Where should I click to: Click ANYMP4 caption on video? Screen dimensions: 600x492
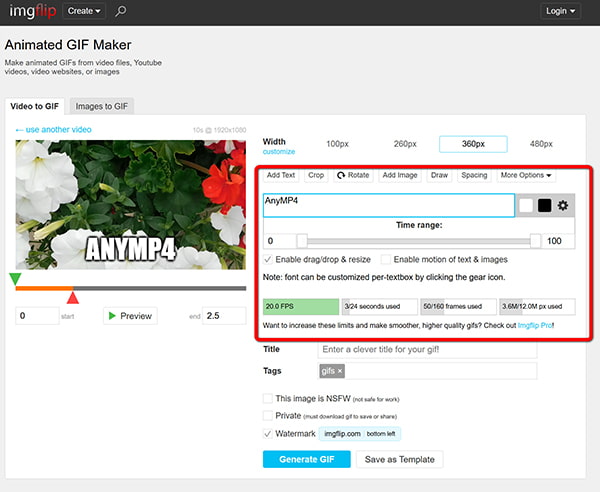[130, 249]
